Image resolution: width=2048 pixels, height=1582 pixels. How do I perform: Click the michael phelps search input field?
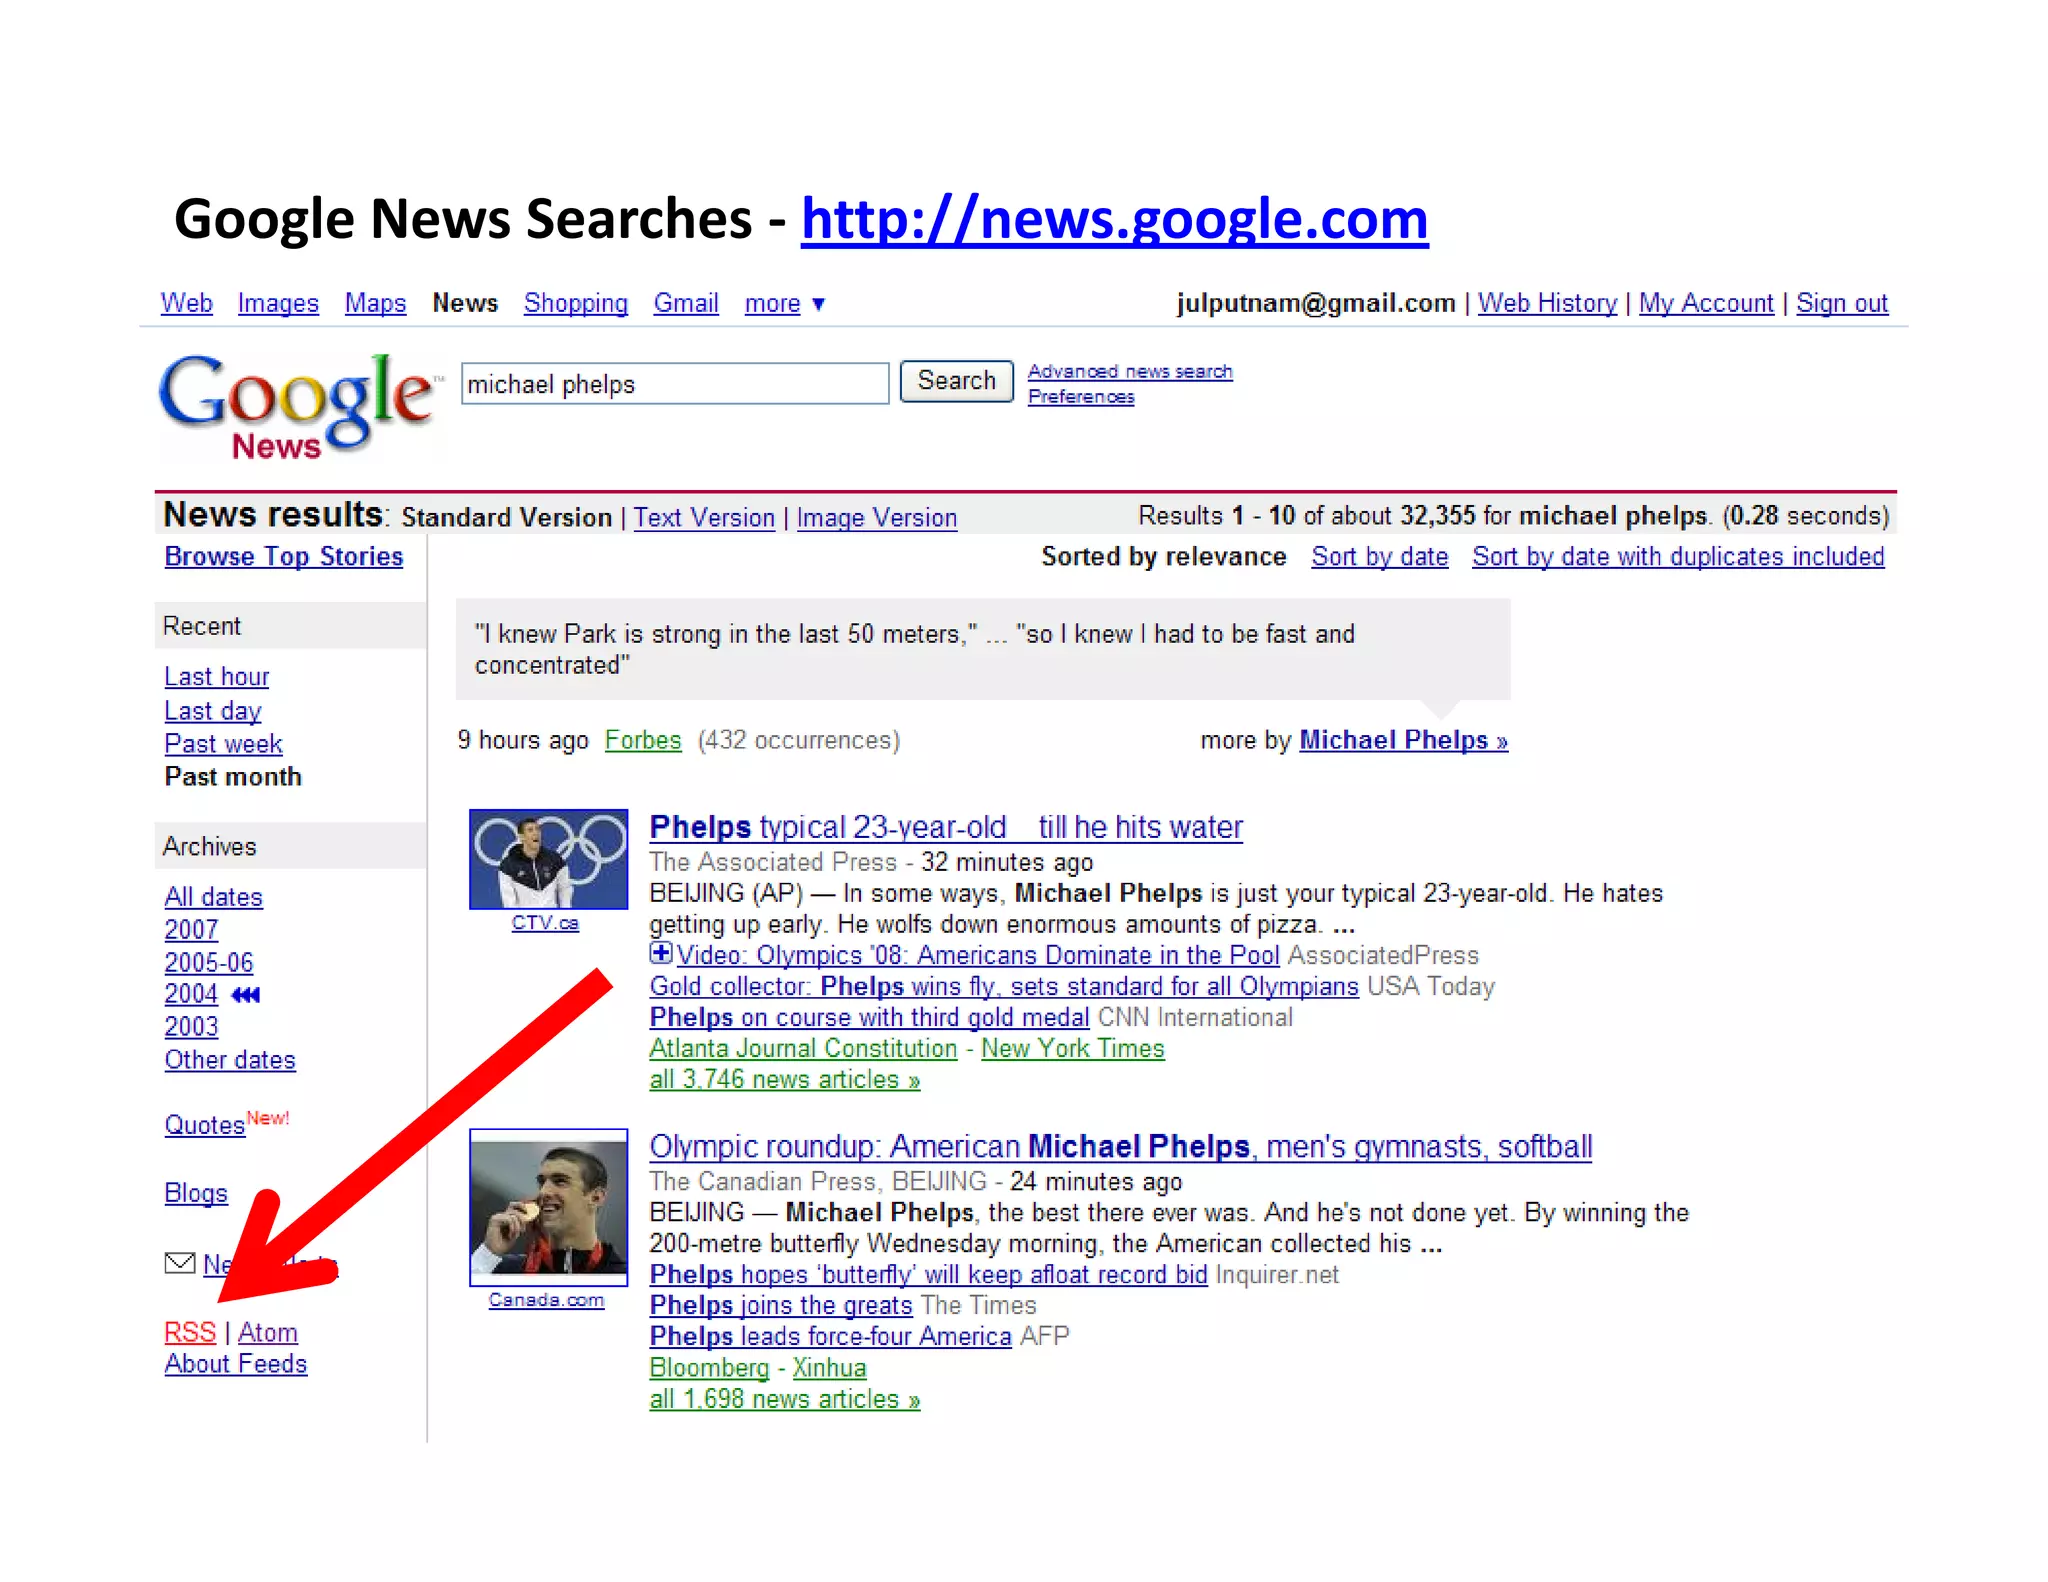[675, 384]
